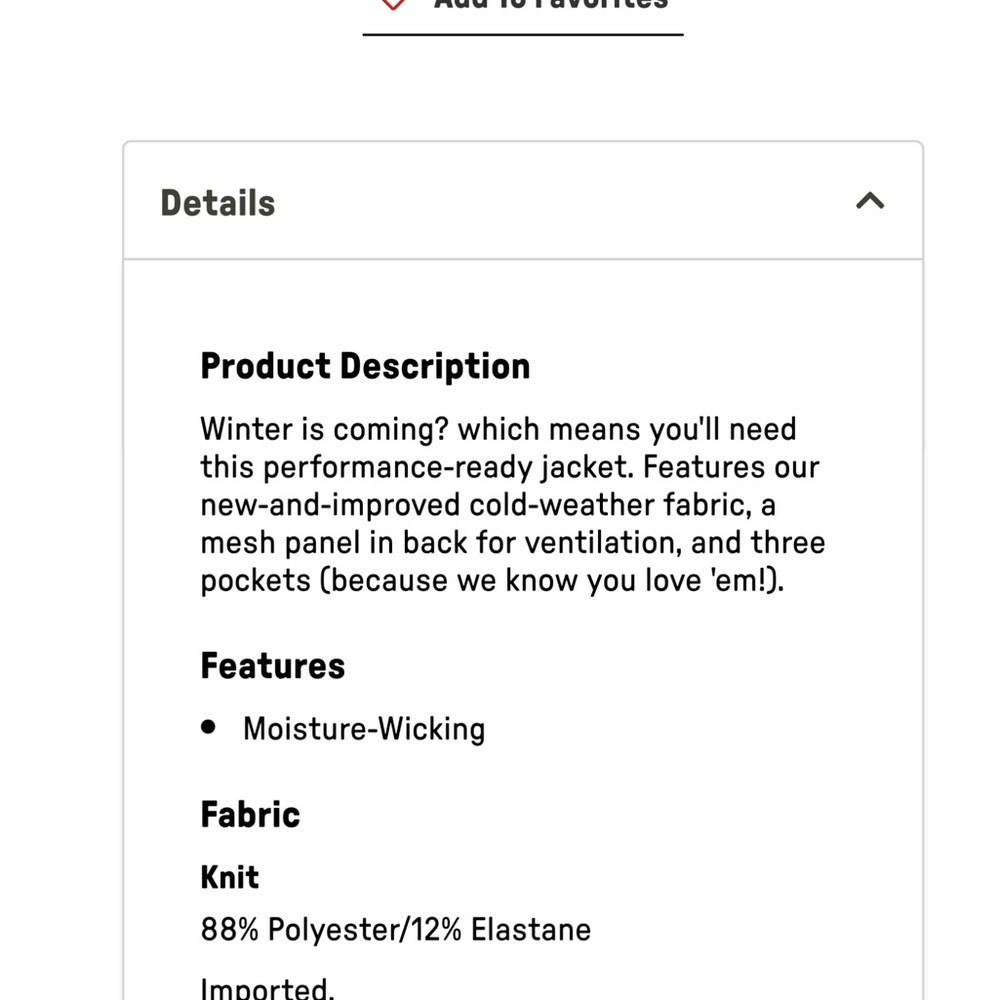Switch to the Product Description heading
Viewport: 1000px width, 1000px height.
tap(366, 366)
